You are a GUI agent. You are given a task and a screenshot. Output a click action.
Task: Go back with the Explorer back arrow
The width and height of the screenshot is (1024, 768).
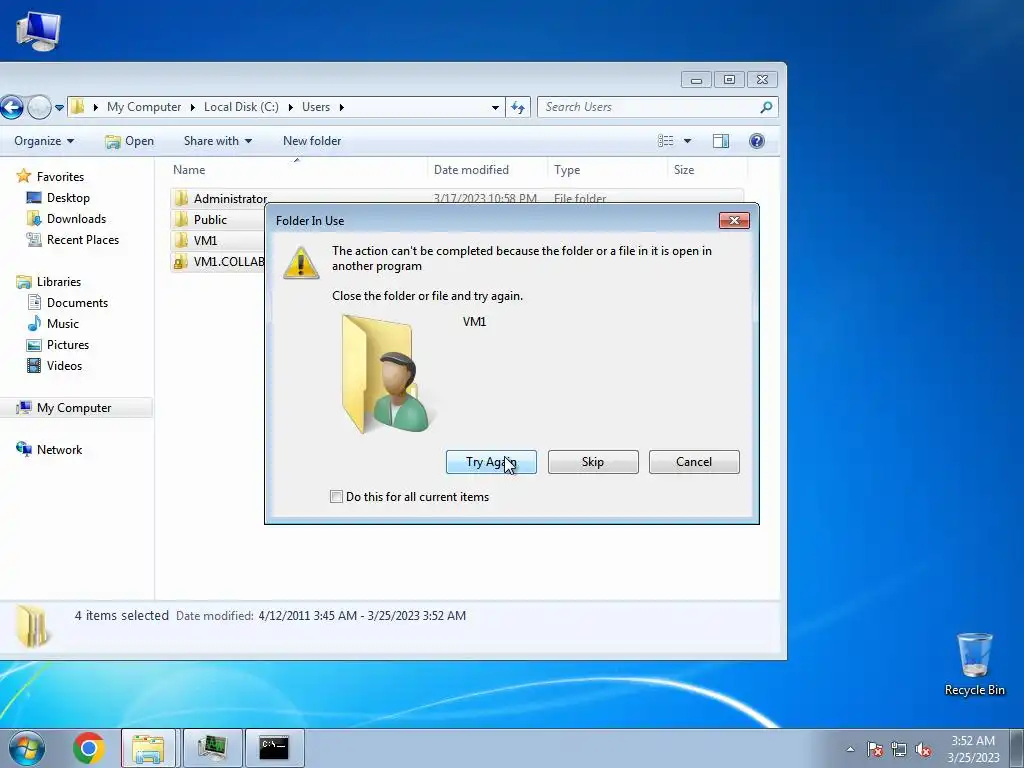(x=11, y=107)
